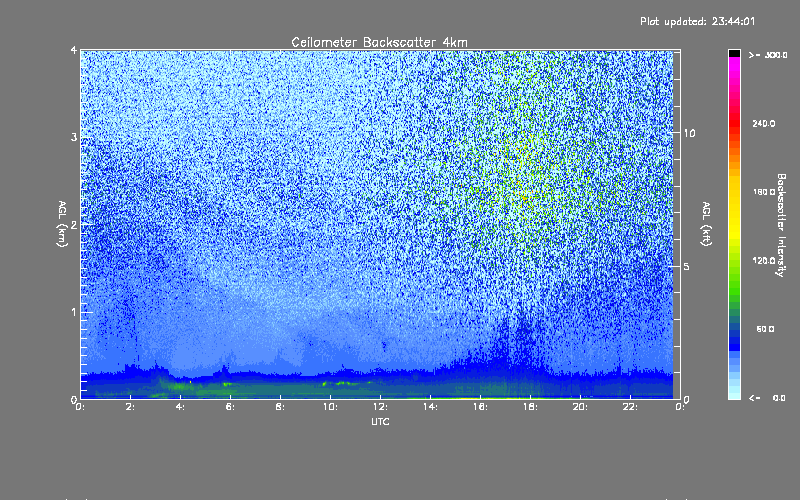Click the 'Plot updated: 23:44:01' timestamp

click(697, 21)
